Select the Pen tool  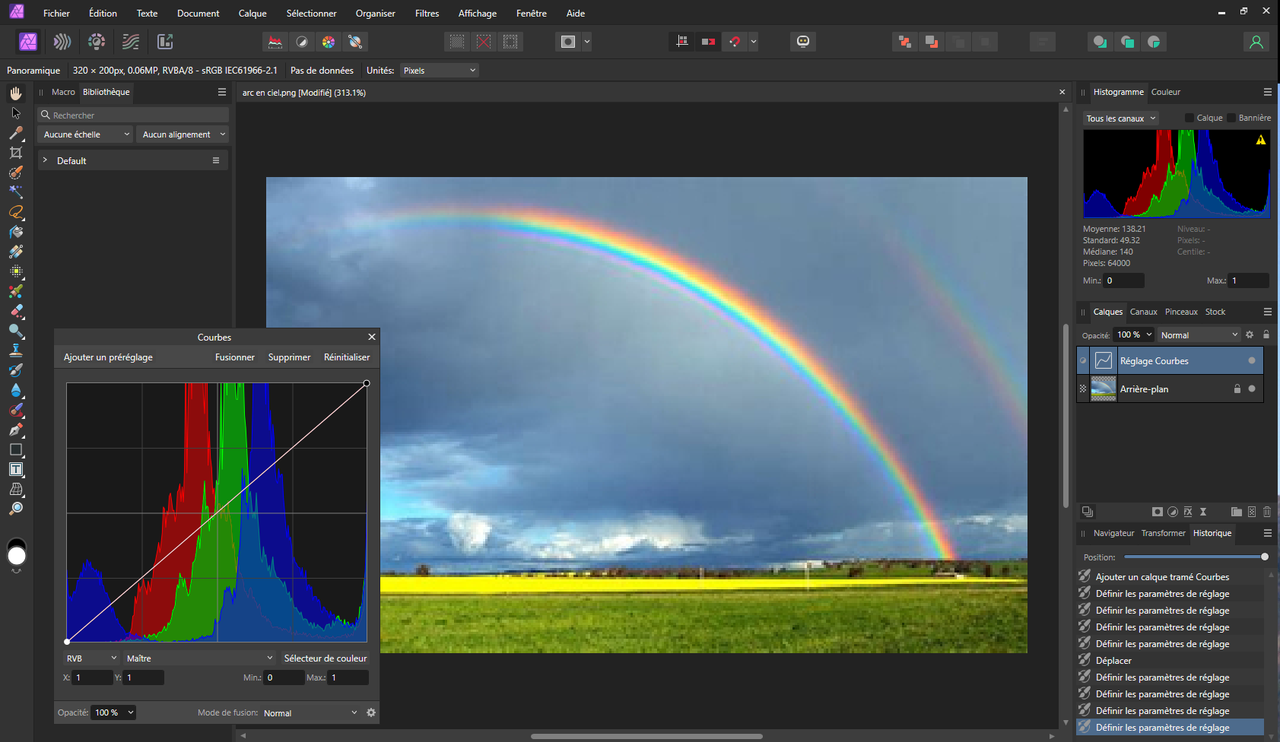click(x=16, y=430)
